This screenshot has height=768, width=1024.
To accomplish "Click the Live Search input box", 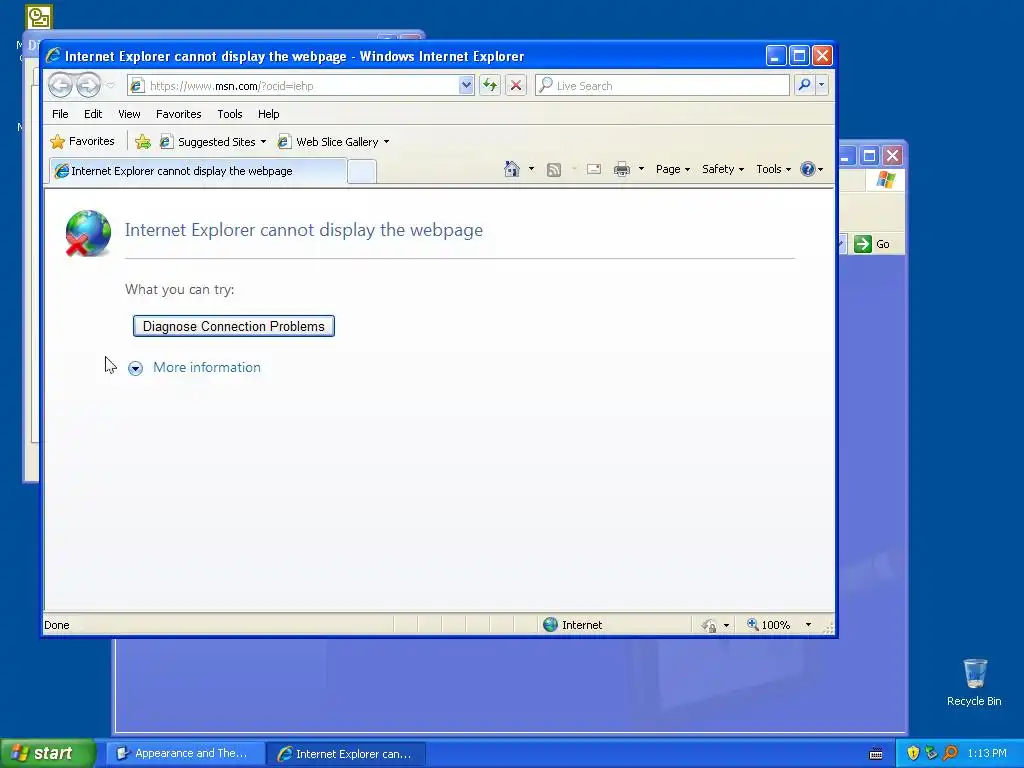I will pos(662,86).
